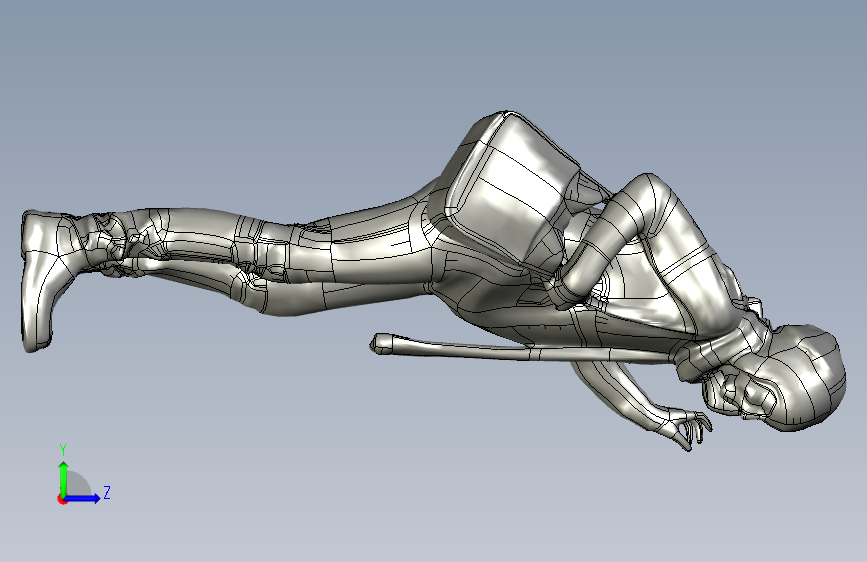Click the red origin point of triad
Screen dimensions: 867x562
pyautogui.click(x=62, y=499)
